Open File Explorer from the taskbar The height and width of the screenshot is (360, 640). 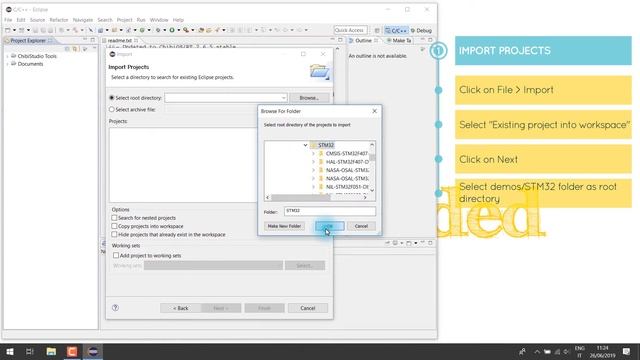coord(51,351)
